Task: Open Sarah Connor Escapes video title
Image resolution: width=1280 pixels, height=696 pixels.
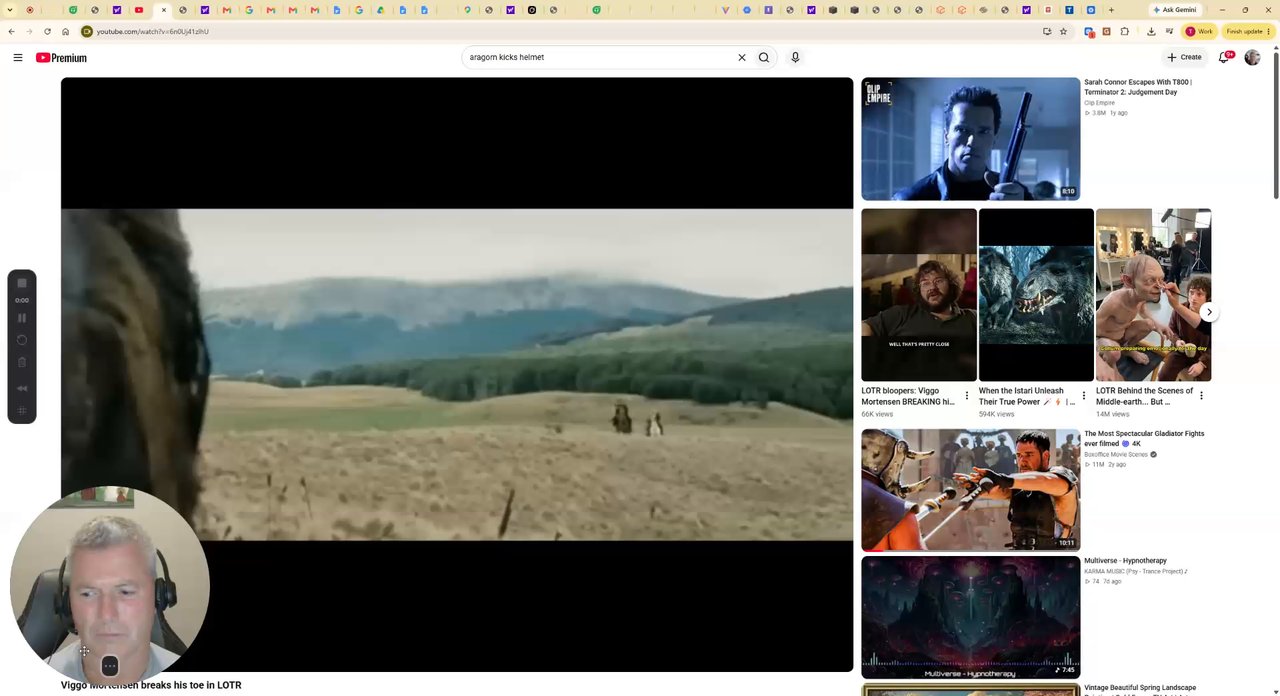Action: pyautogui.click(x=1138, y=87)
